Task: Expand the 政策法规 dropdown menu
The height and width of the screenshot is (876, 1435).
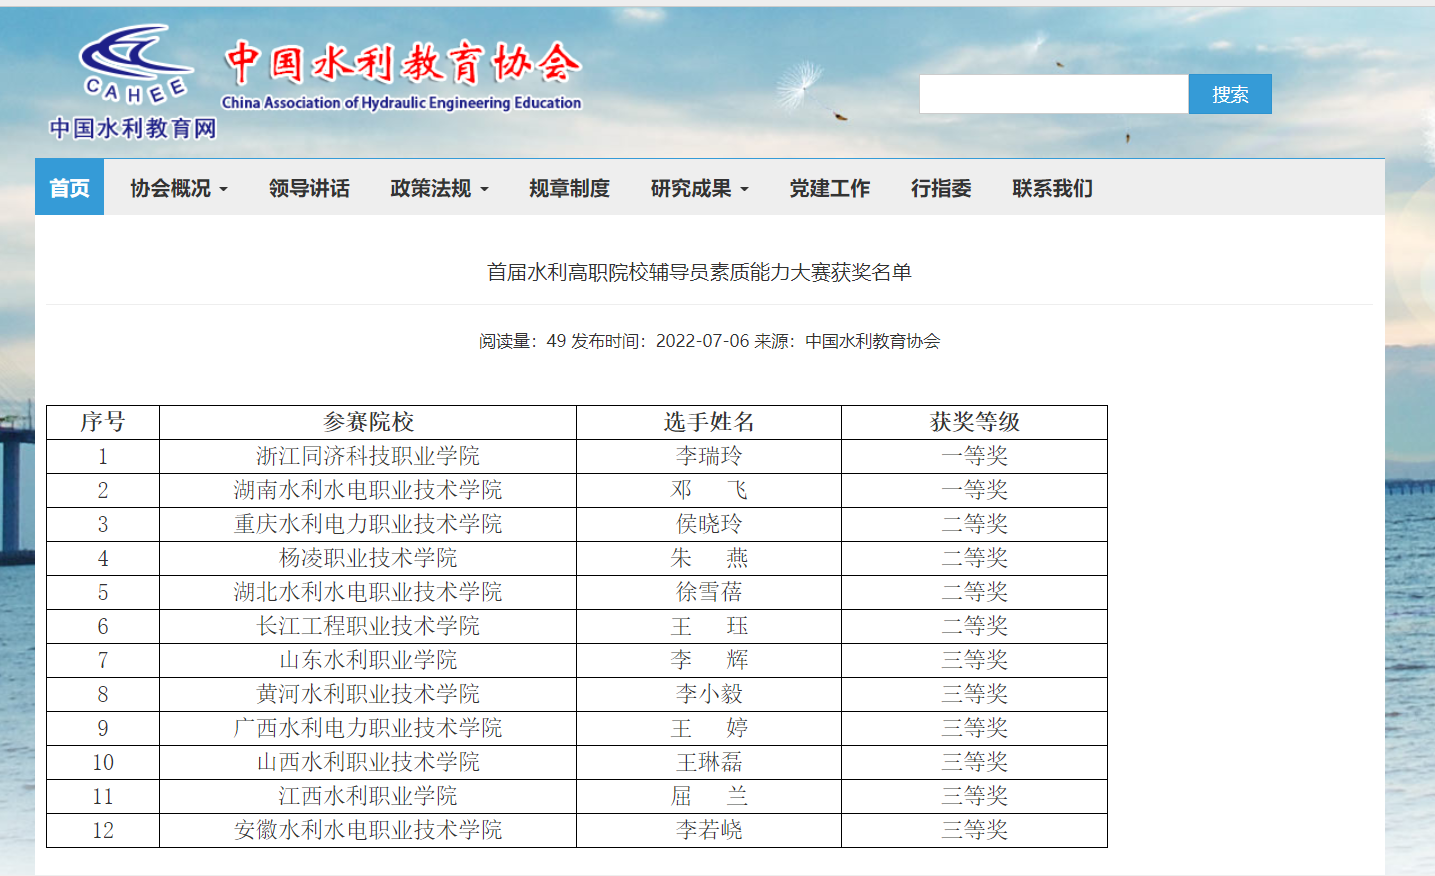Action: [439, 188]
